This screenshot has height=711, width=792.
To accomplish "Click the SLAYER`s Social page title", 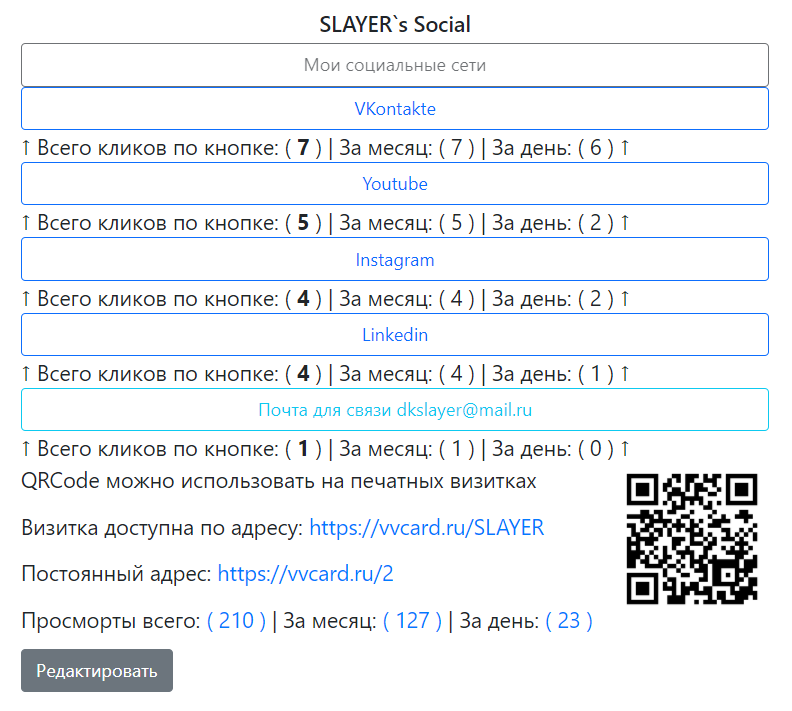I will click(394, 24).
